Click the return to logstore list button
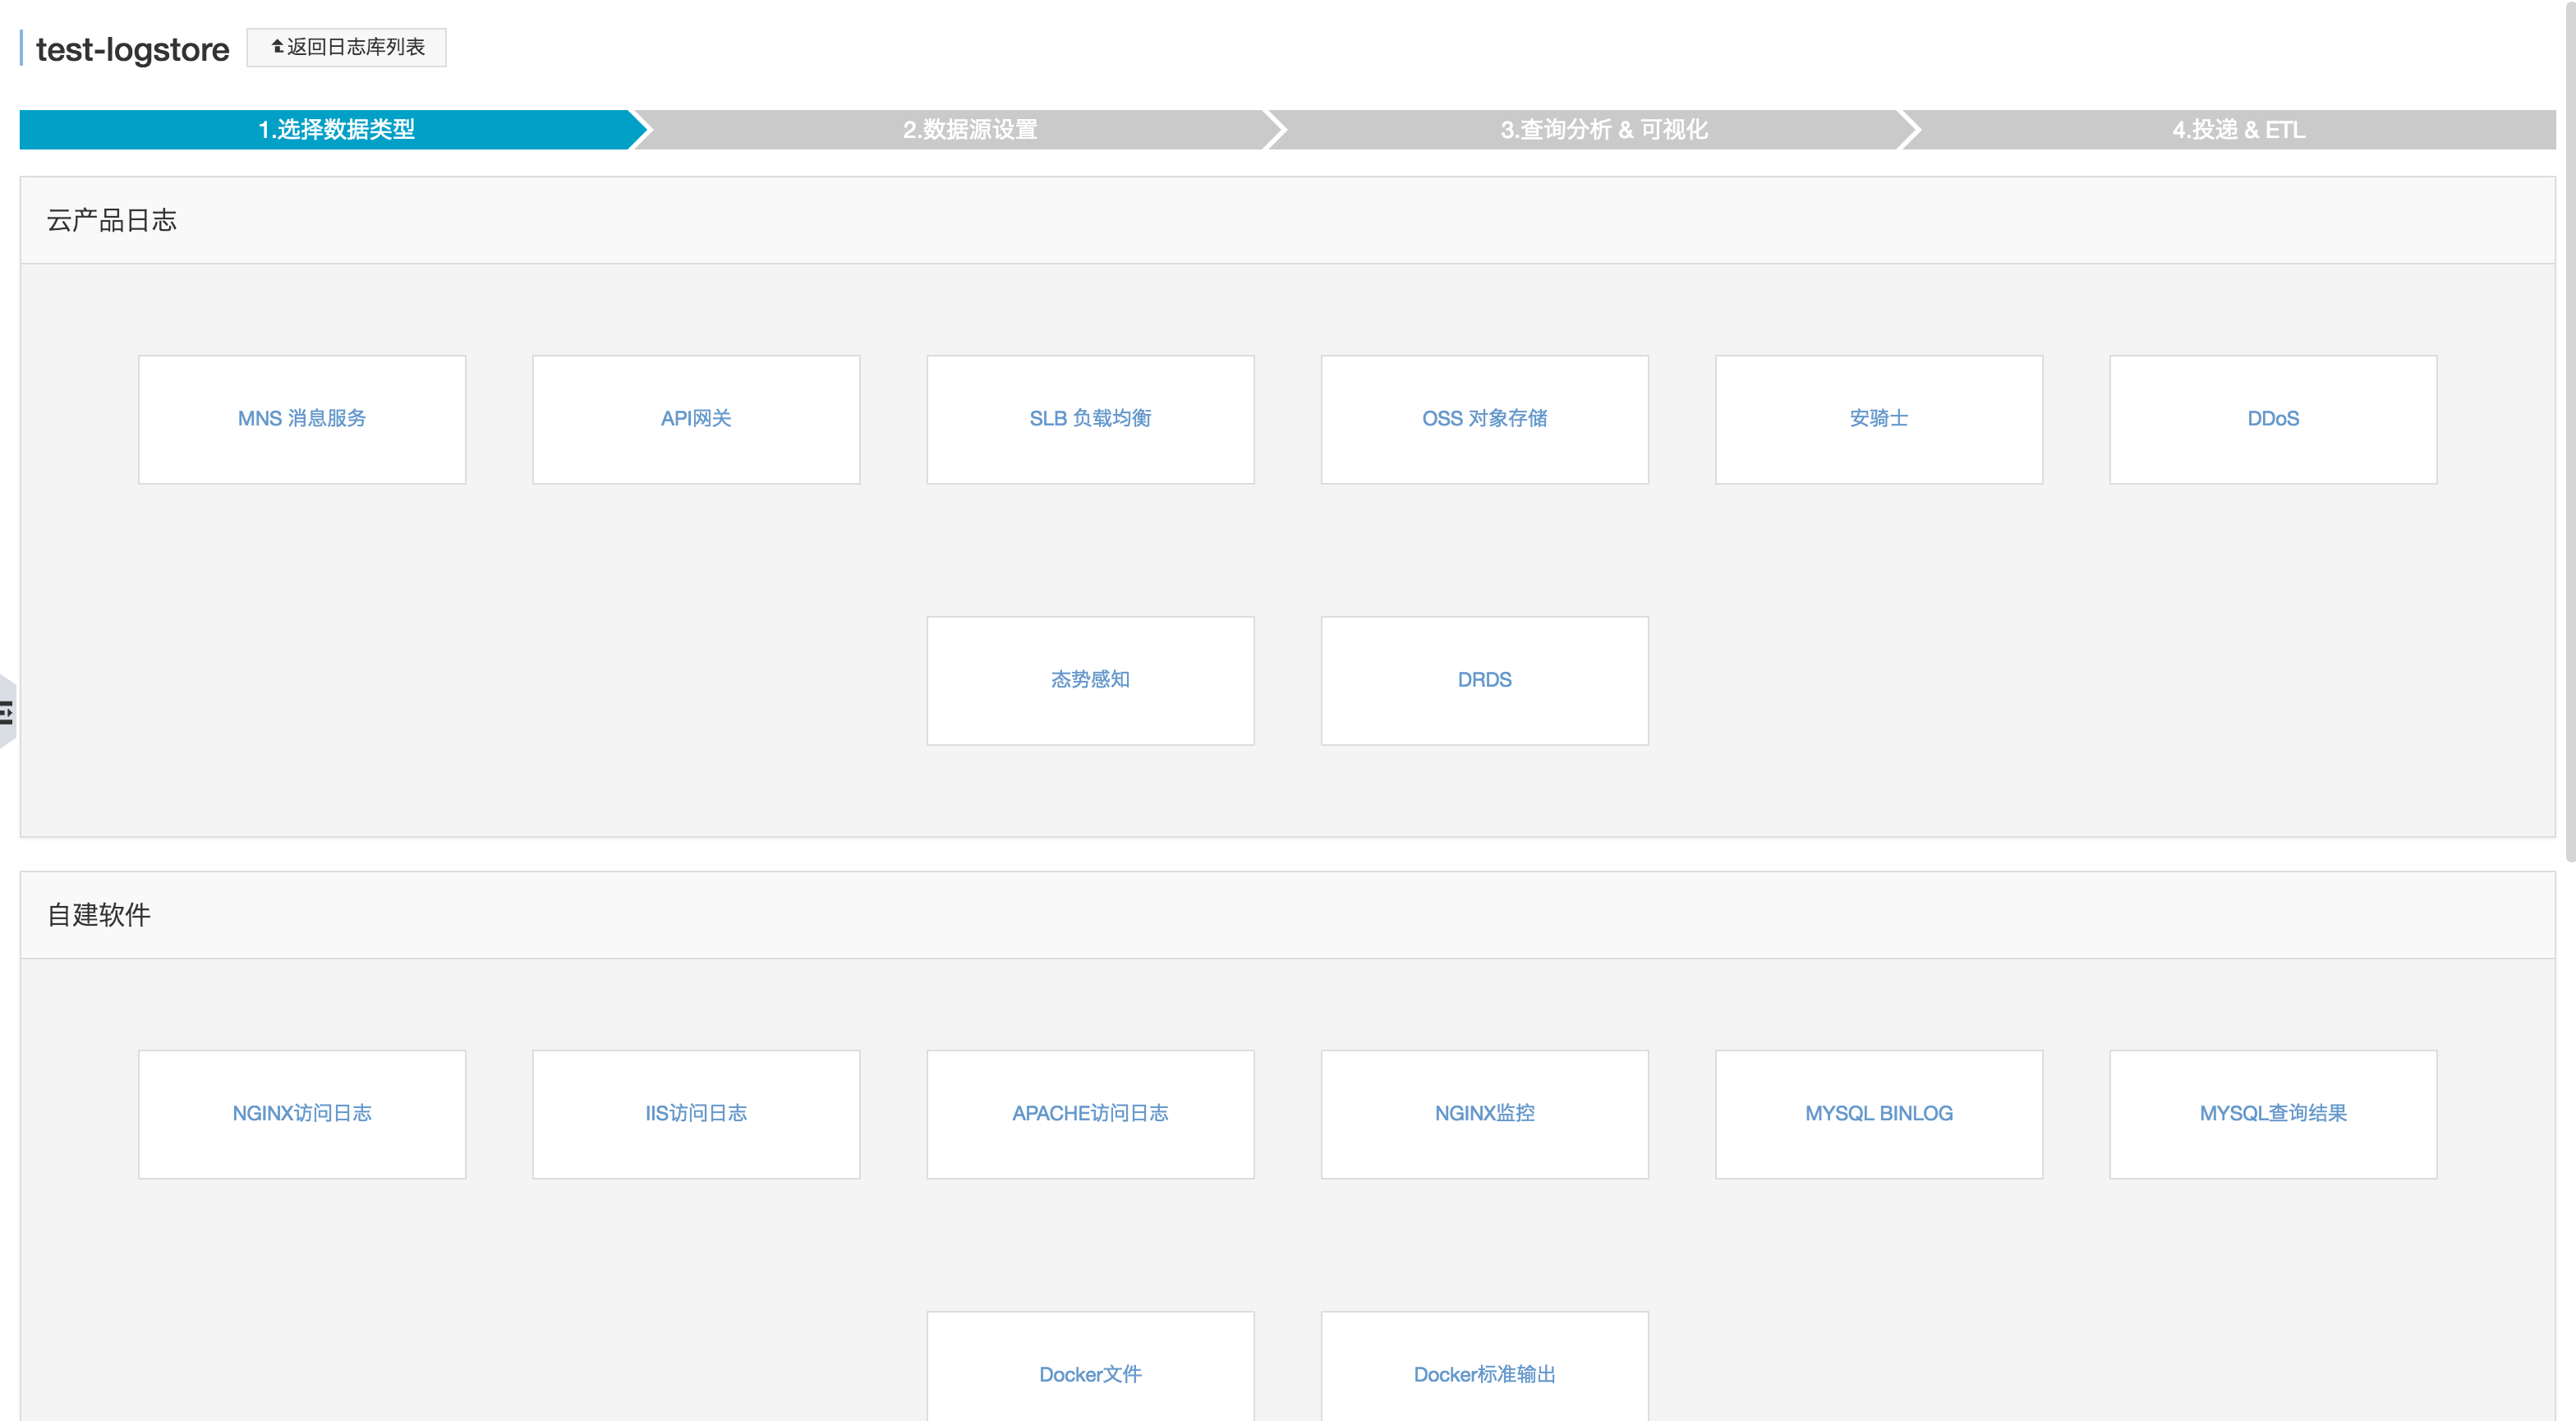 coord(346,47)
